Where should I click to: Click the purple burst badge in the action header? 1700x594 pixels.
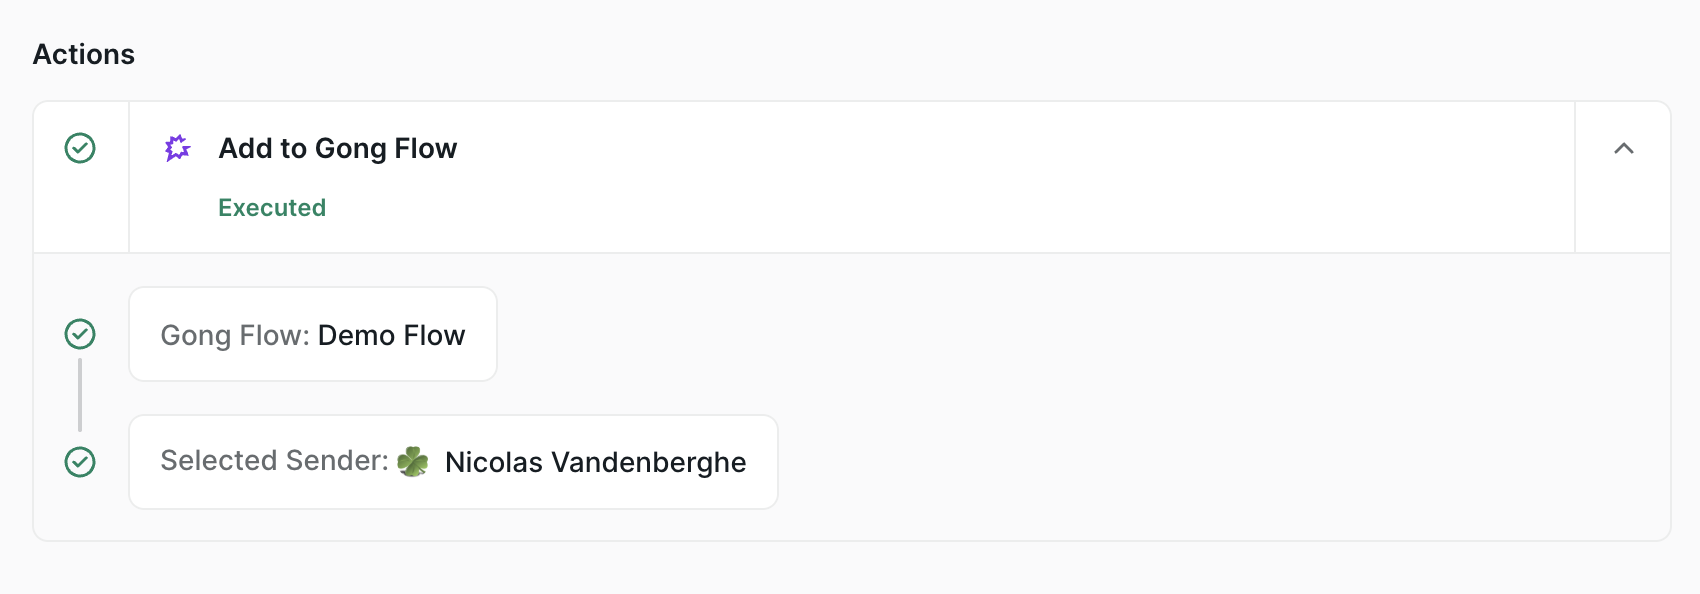tap(179, 148)
